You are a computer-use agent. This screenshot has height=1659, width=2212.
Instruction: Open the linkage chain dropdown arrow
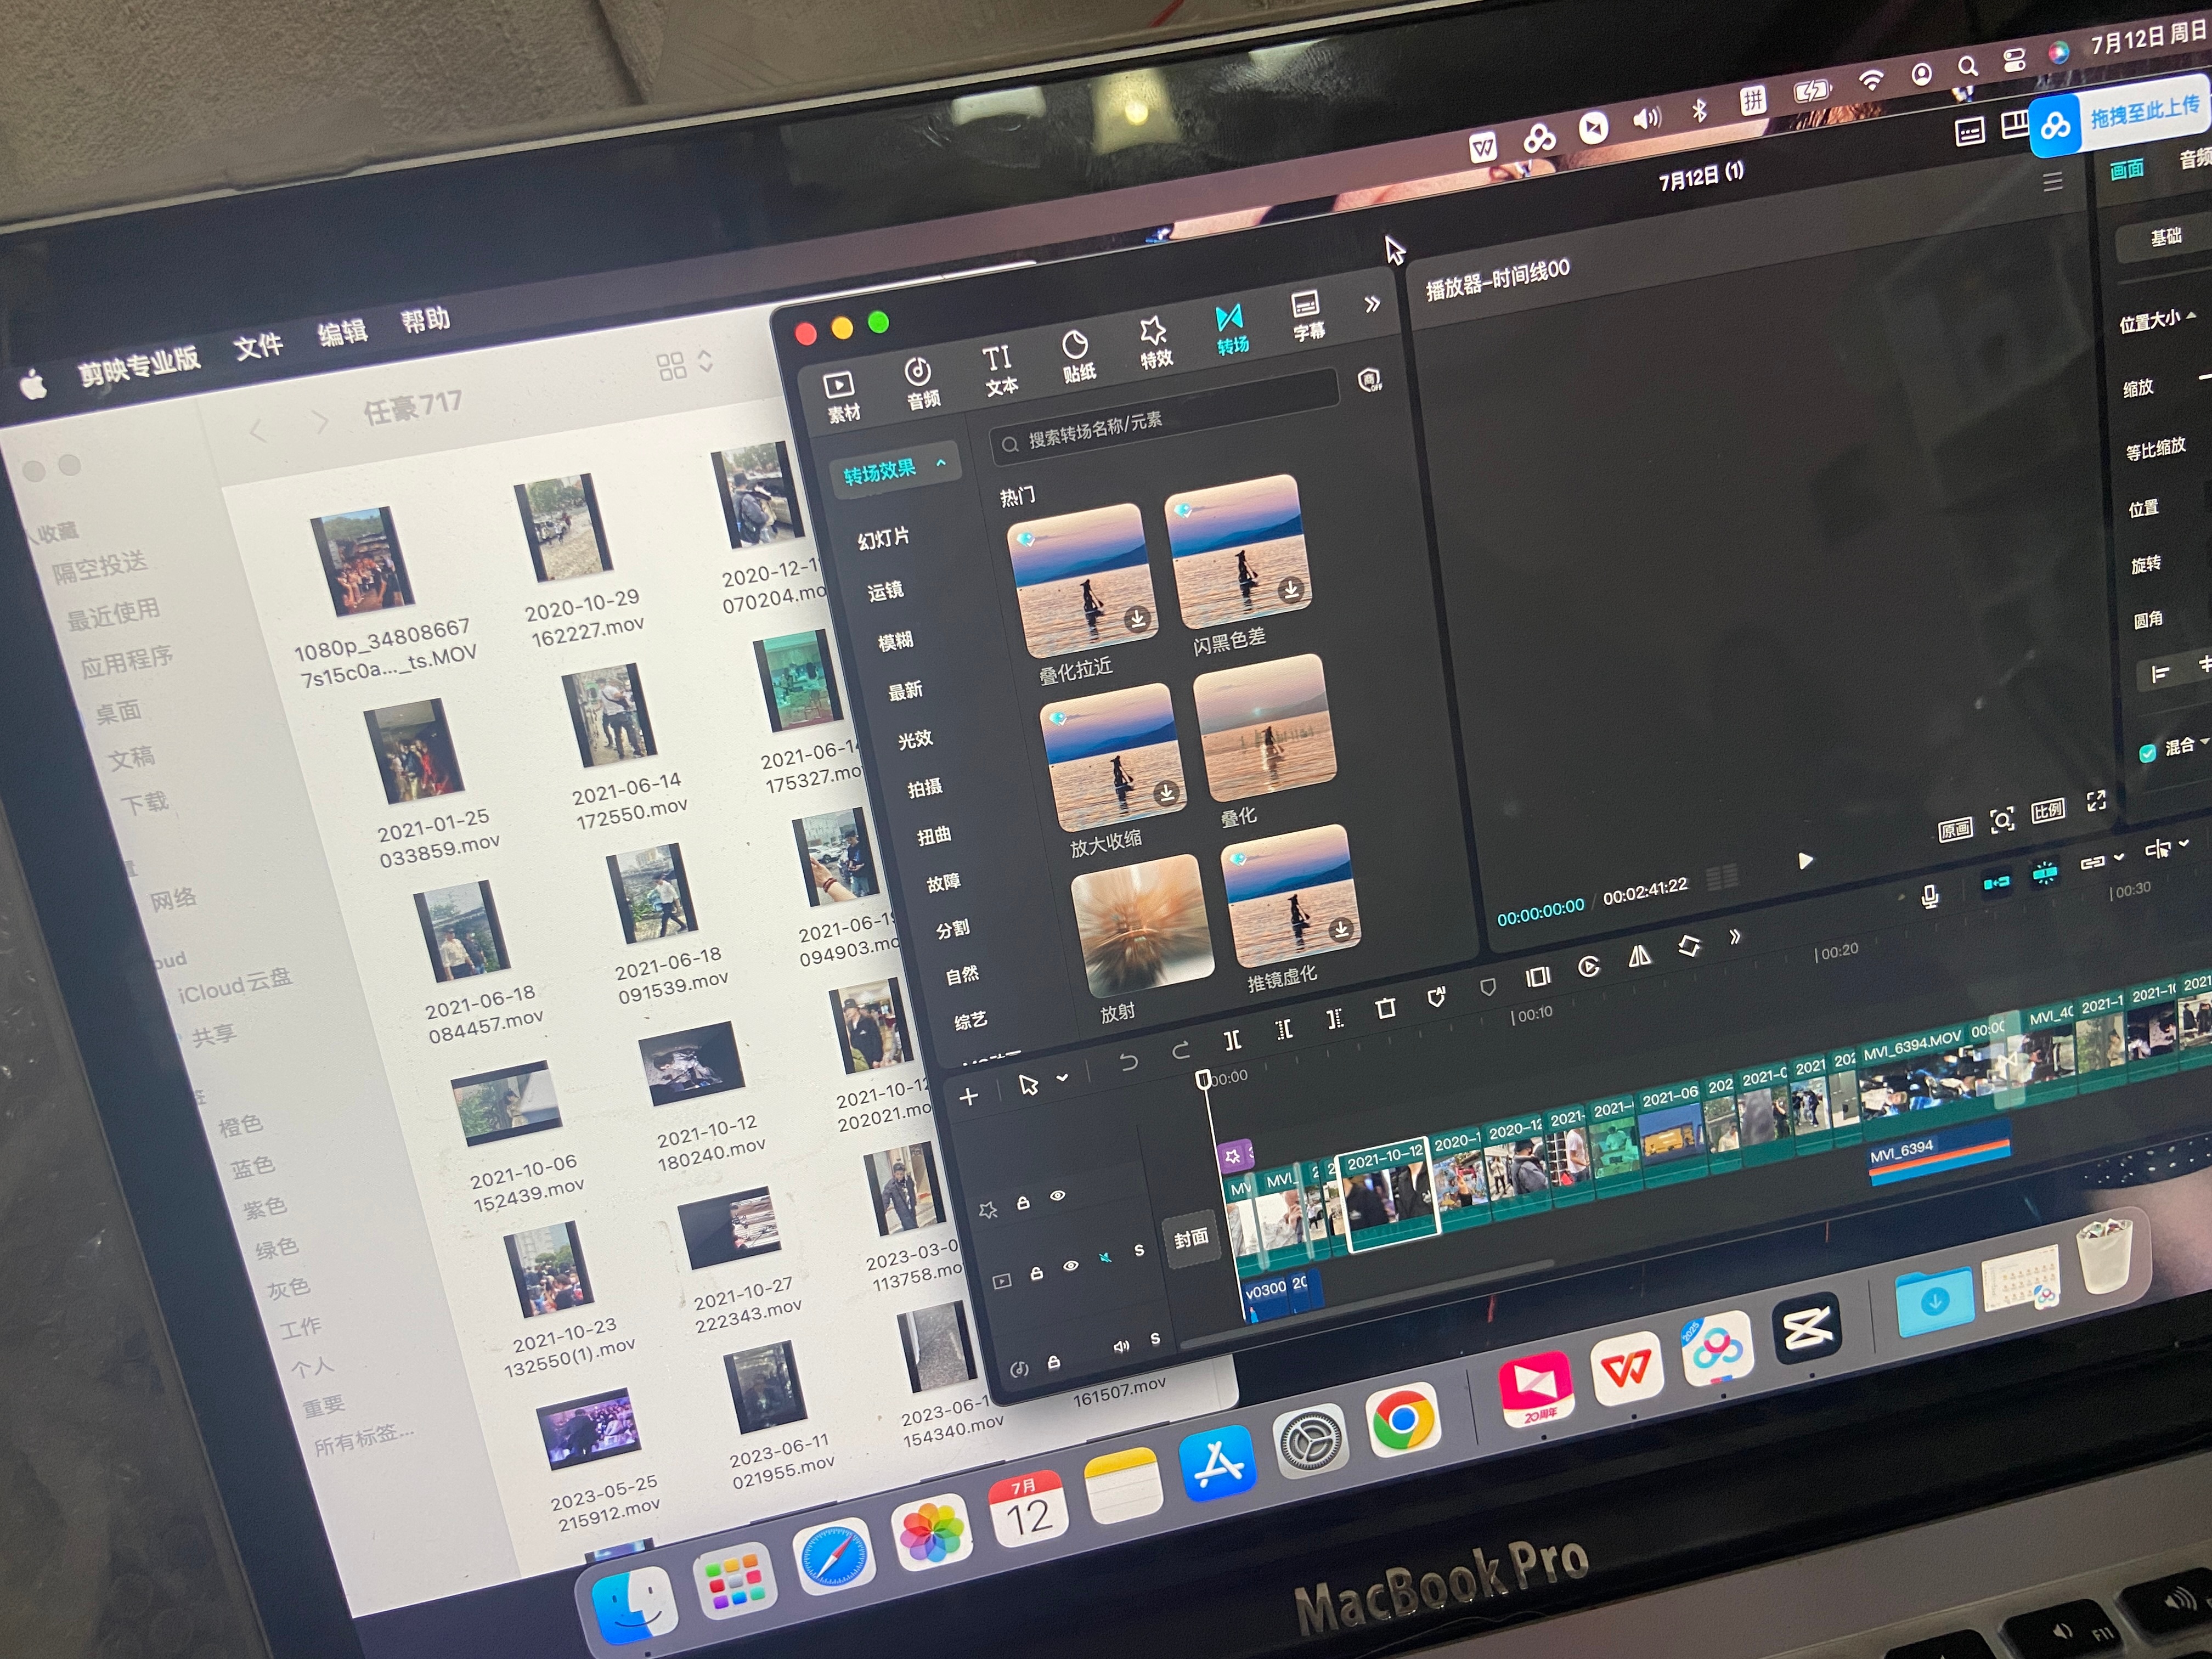(2118, 858)
